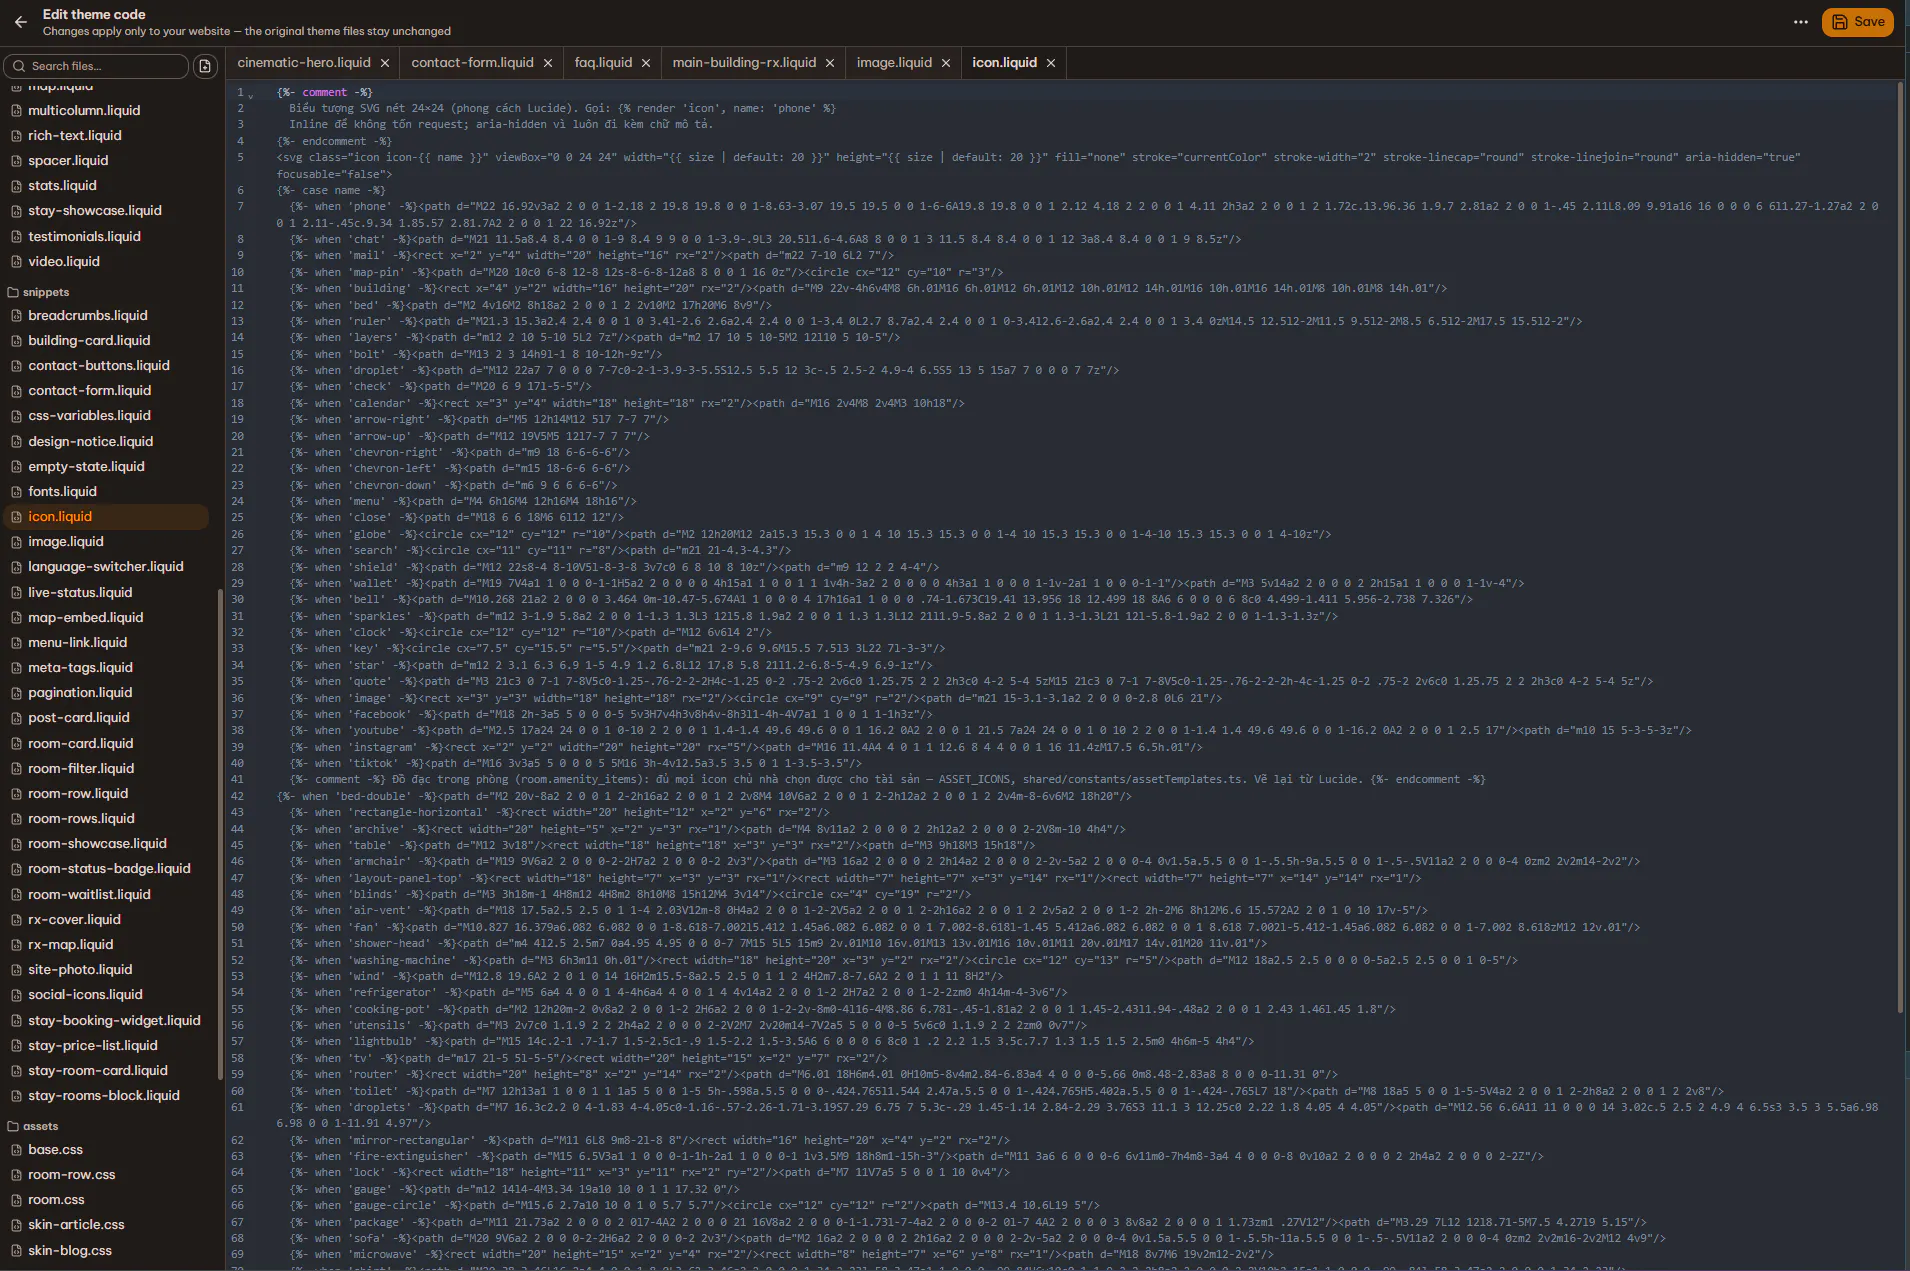Switch to the contact-form.liquid tab

[472, 63]
